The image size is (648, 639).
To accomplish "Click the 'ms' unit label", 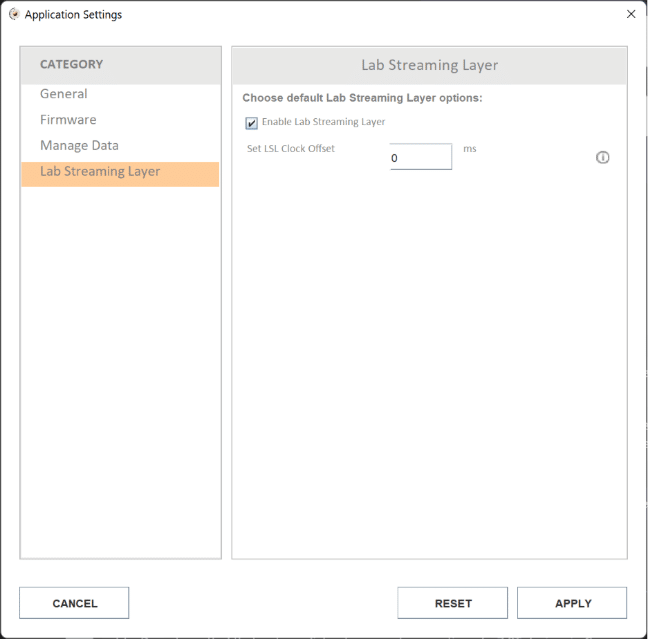I will tap(470, 149).
